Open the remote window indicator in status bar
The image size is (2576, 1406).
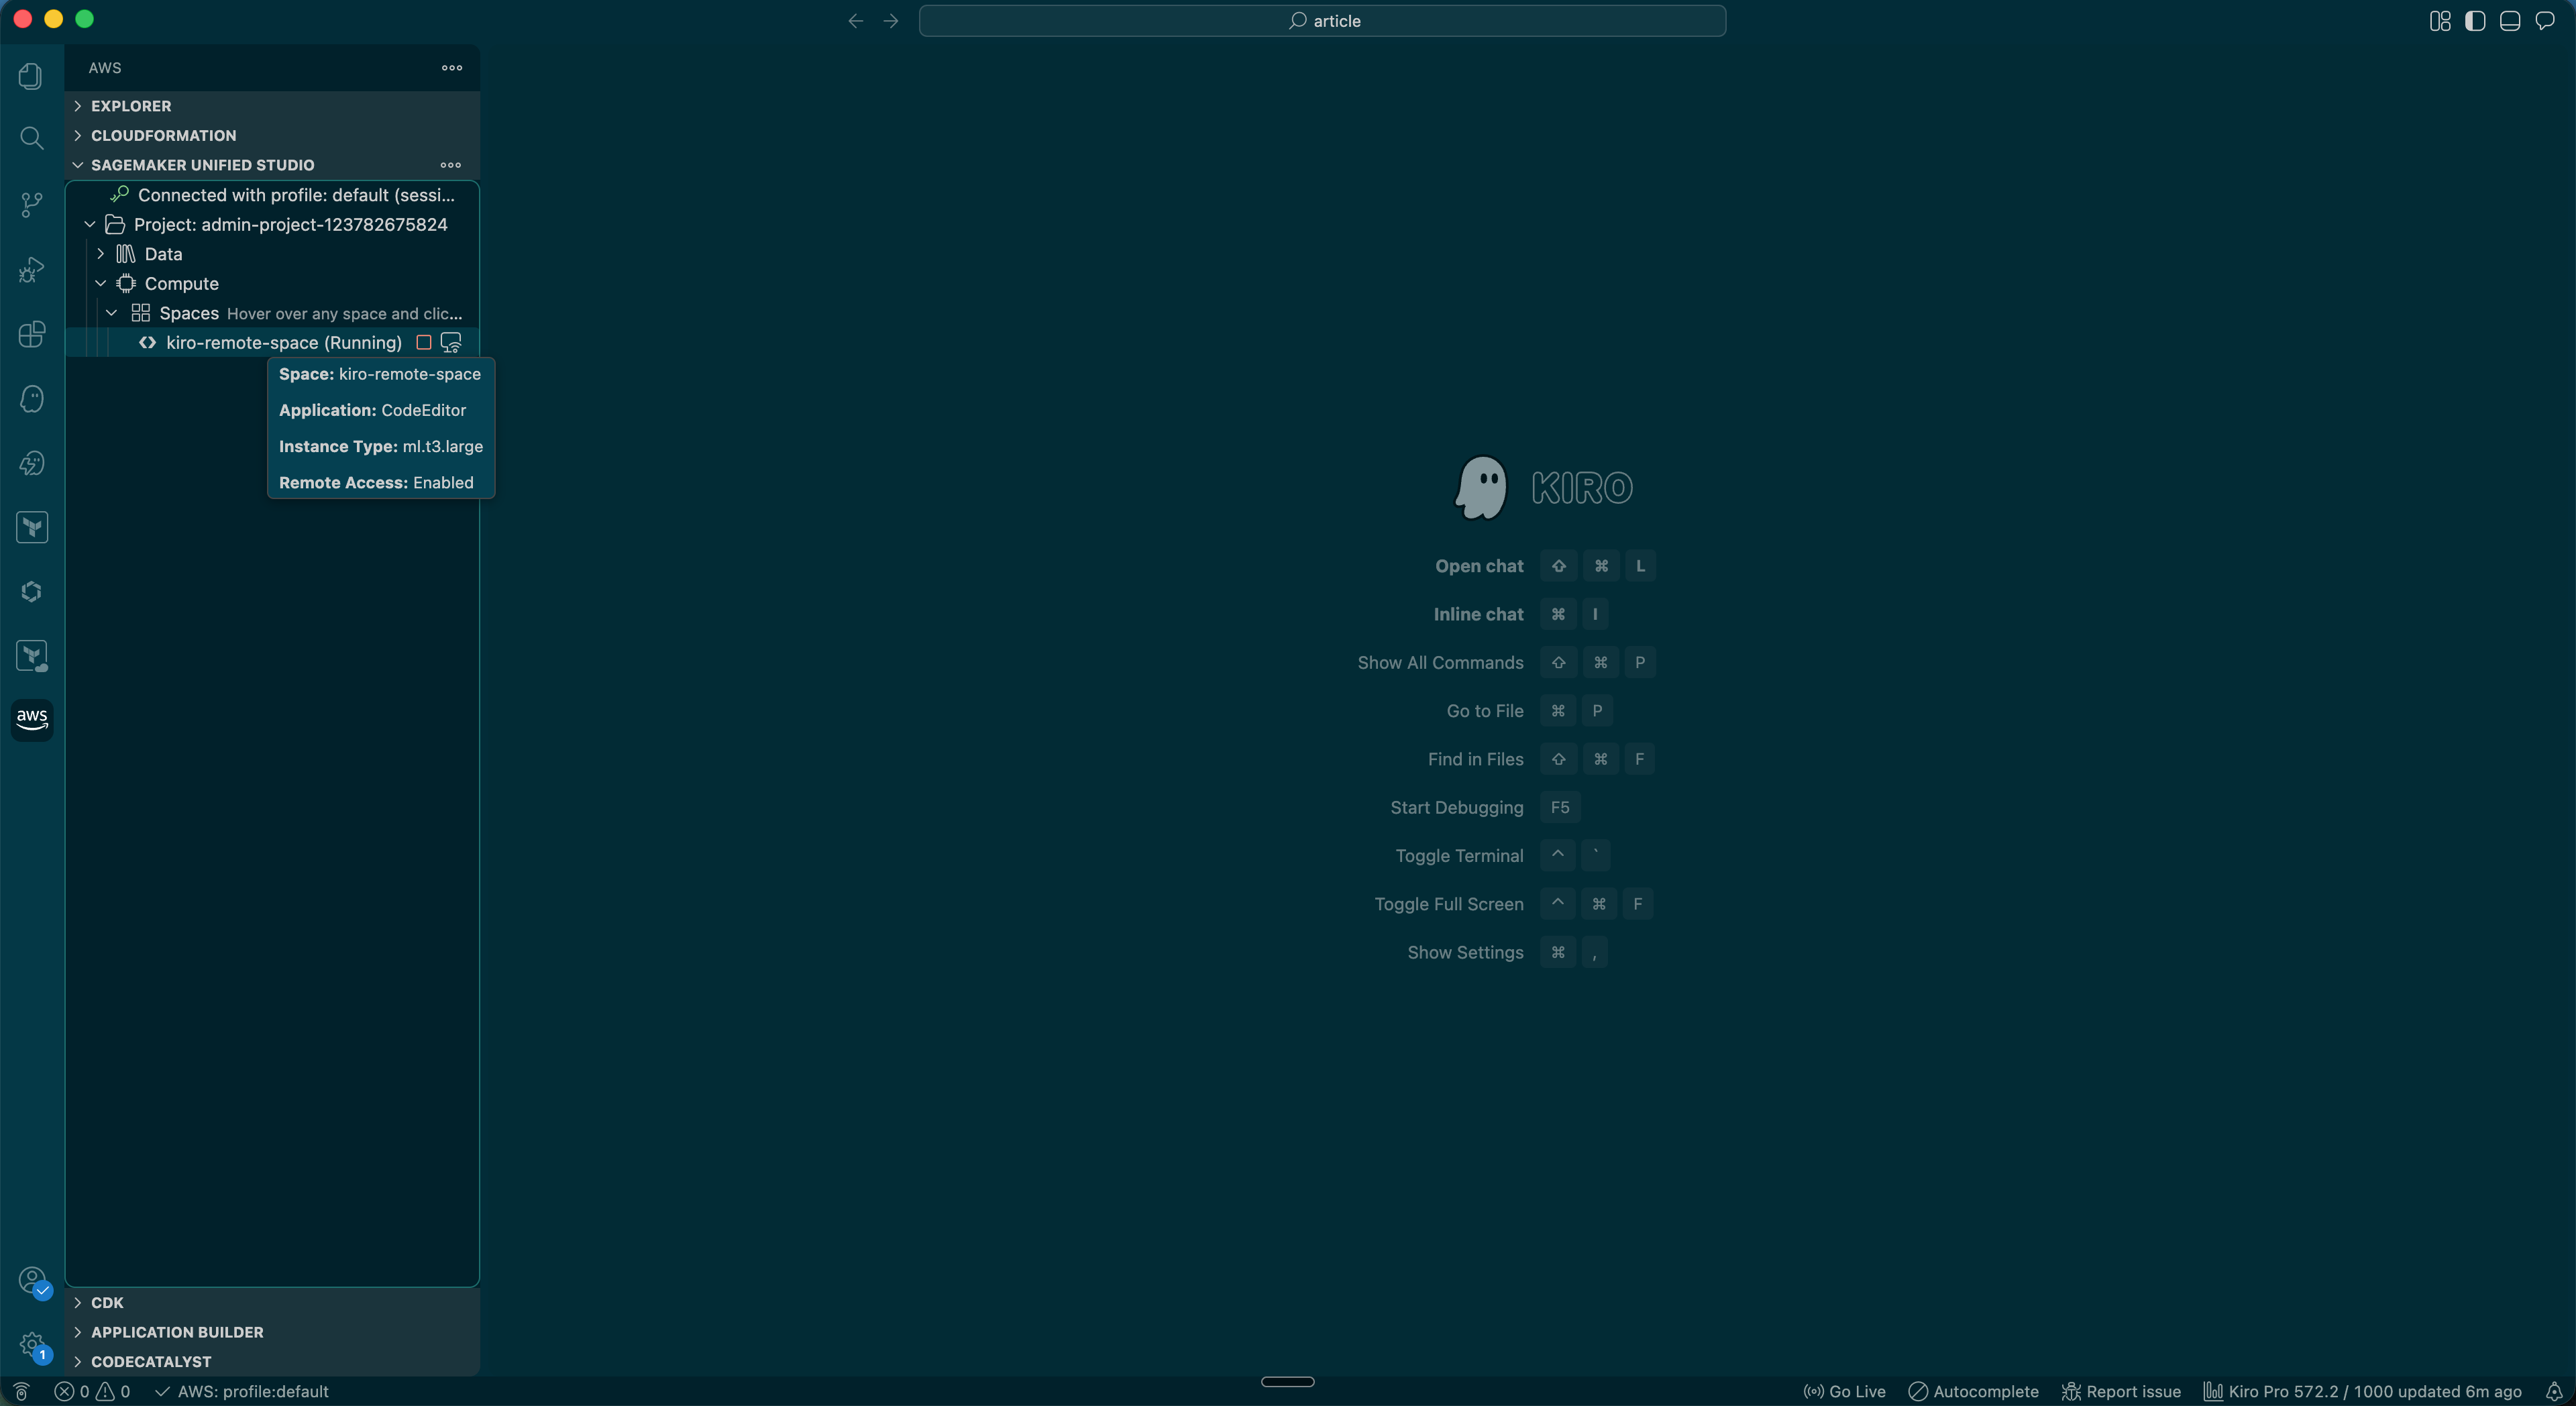tap(21, 1391)
